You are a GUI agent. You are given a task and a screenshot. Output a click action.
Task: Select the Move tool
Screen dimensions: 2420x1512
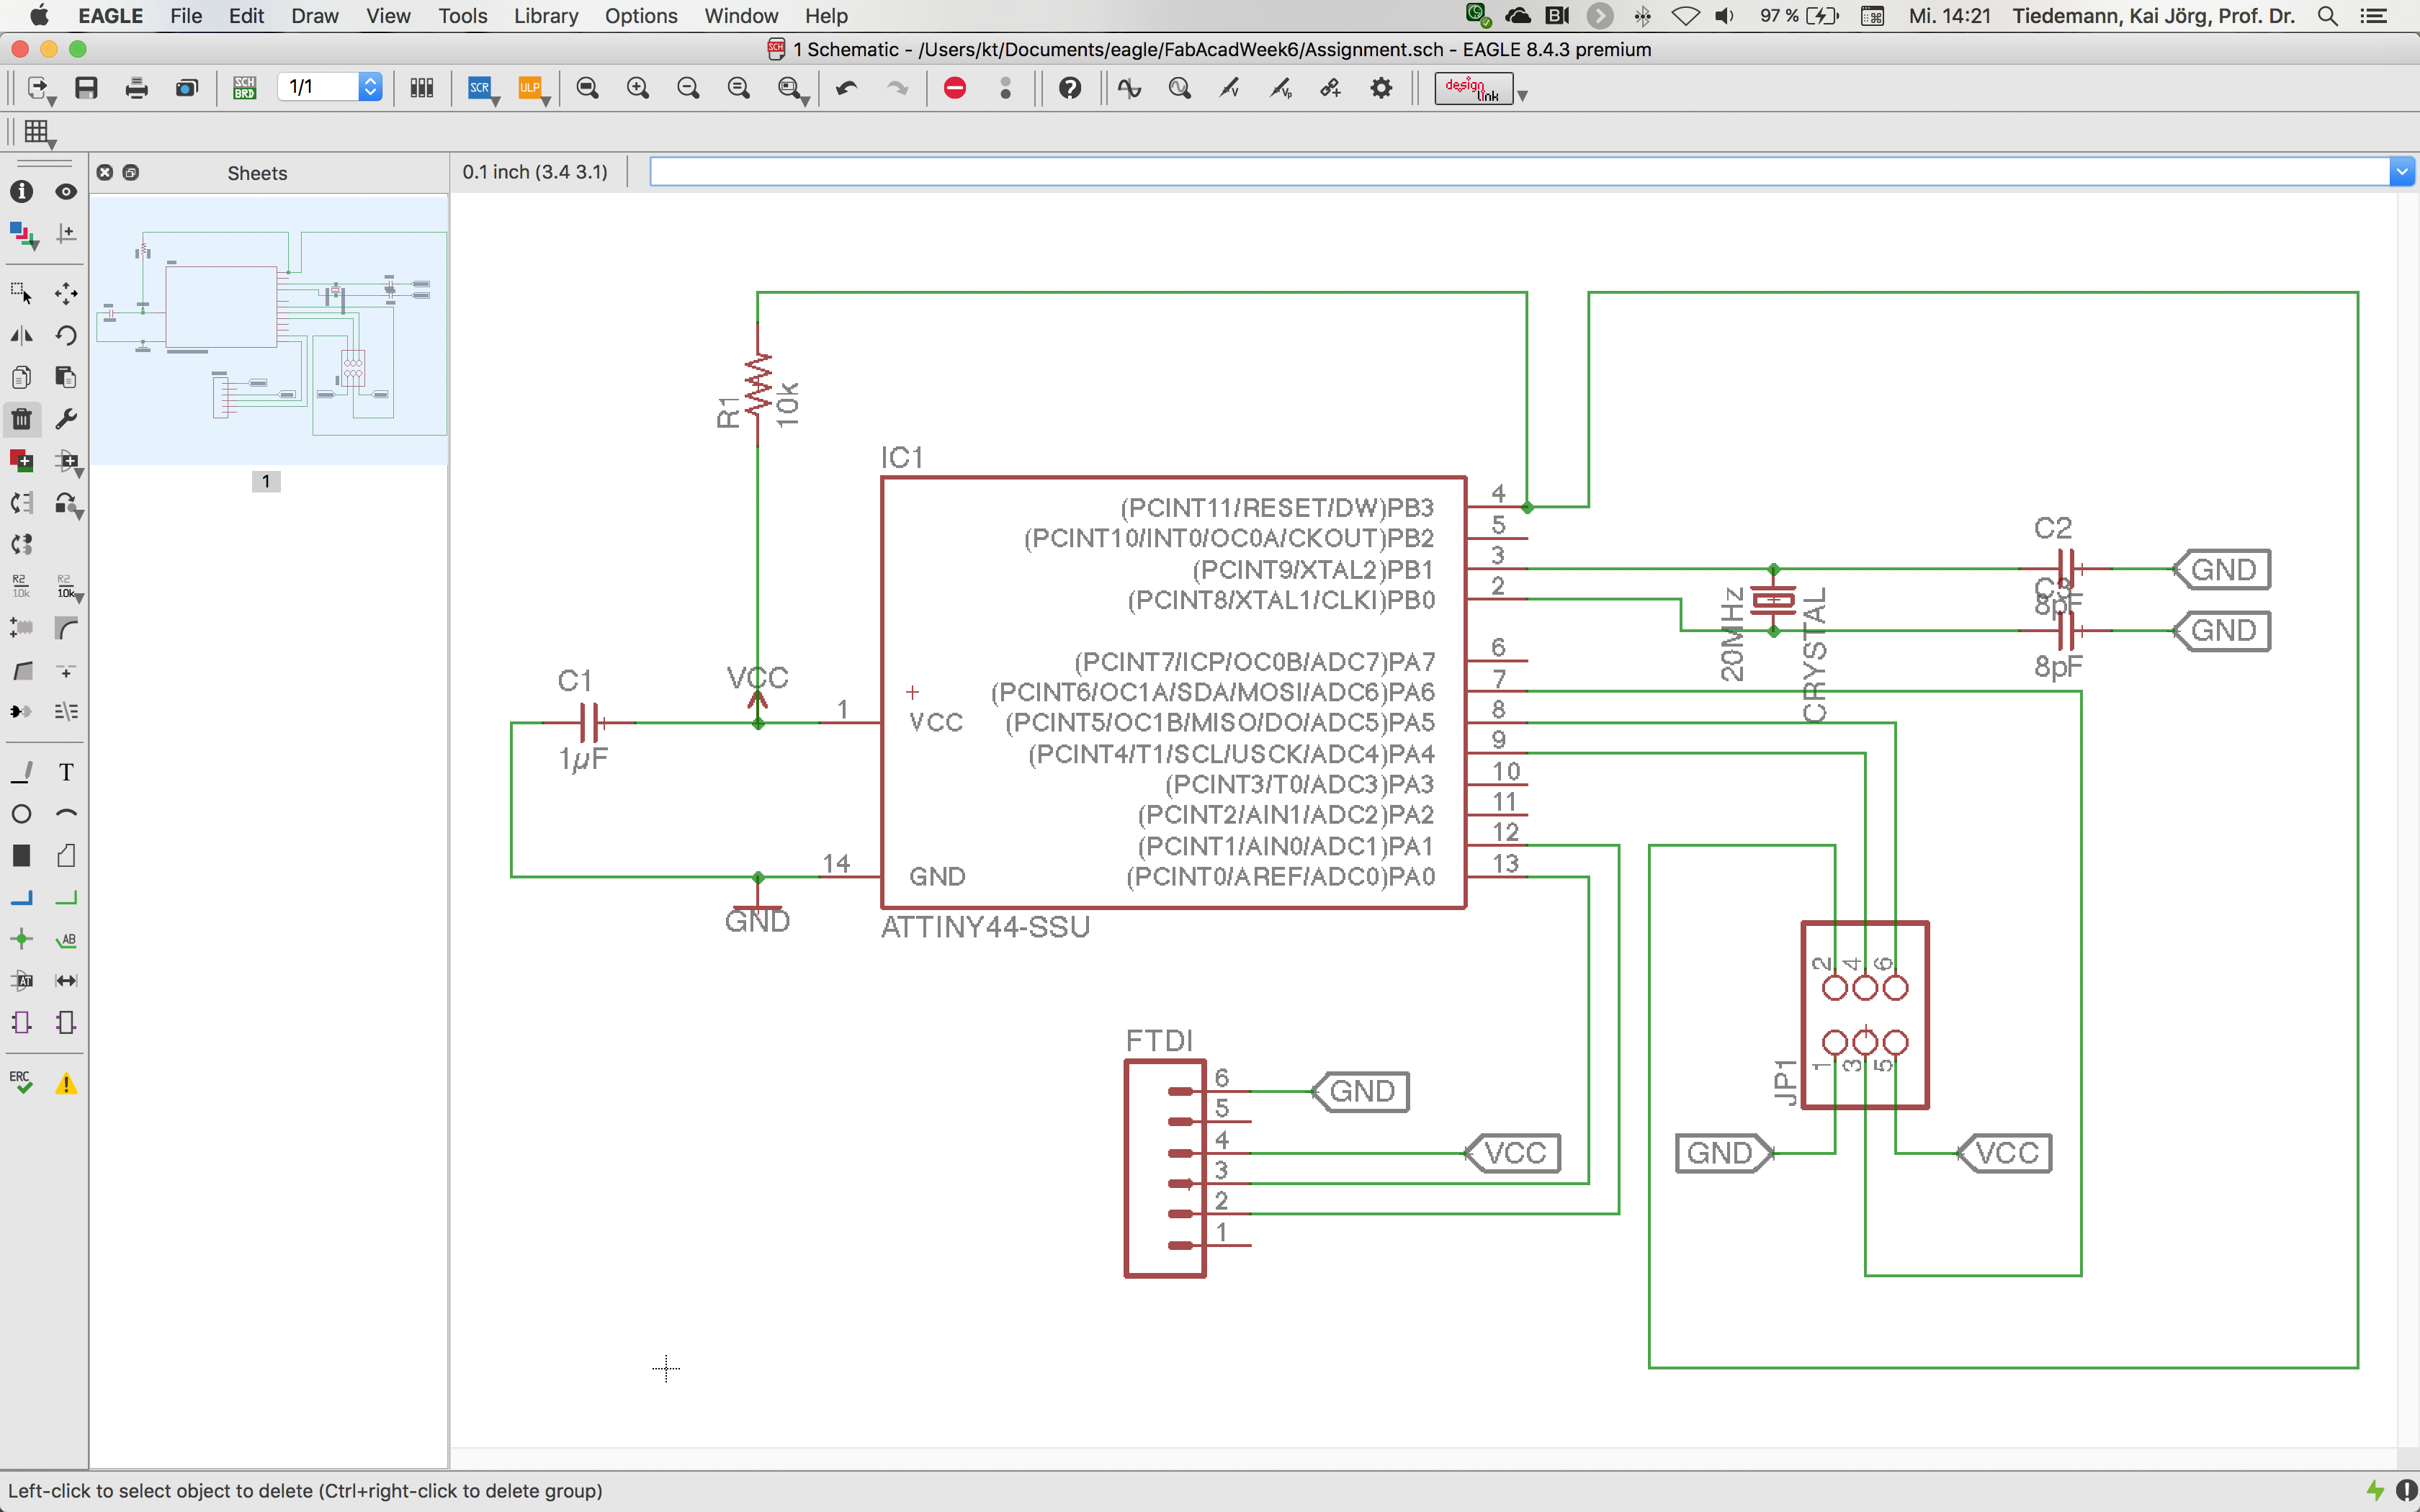point(66,293)
